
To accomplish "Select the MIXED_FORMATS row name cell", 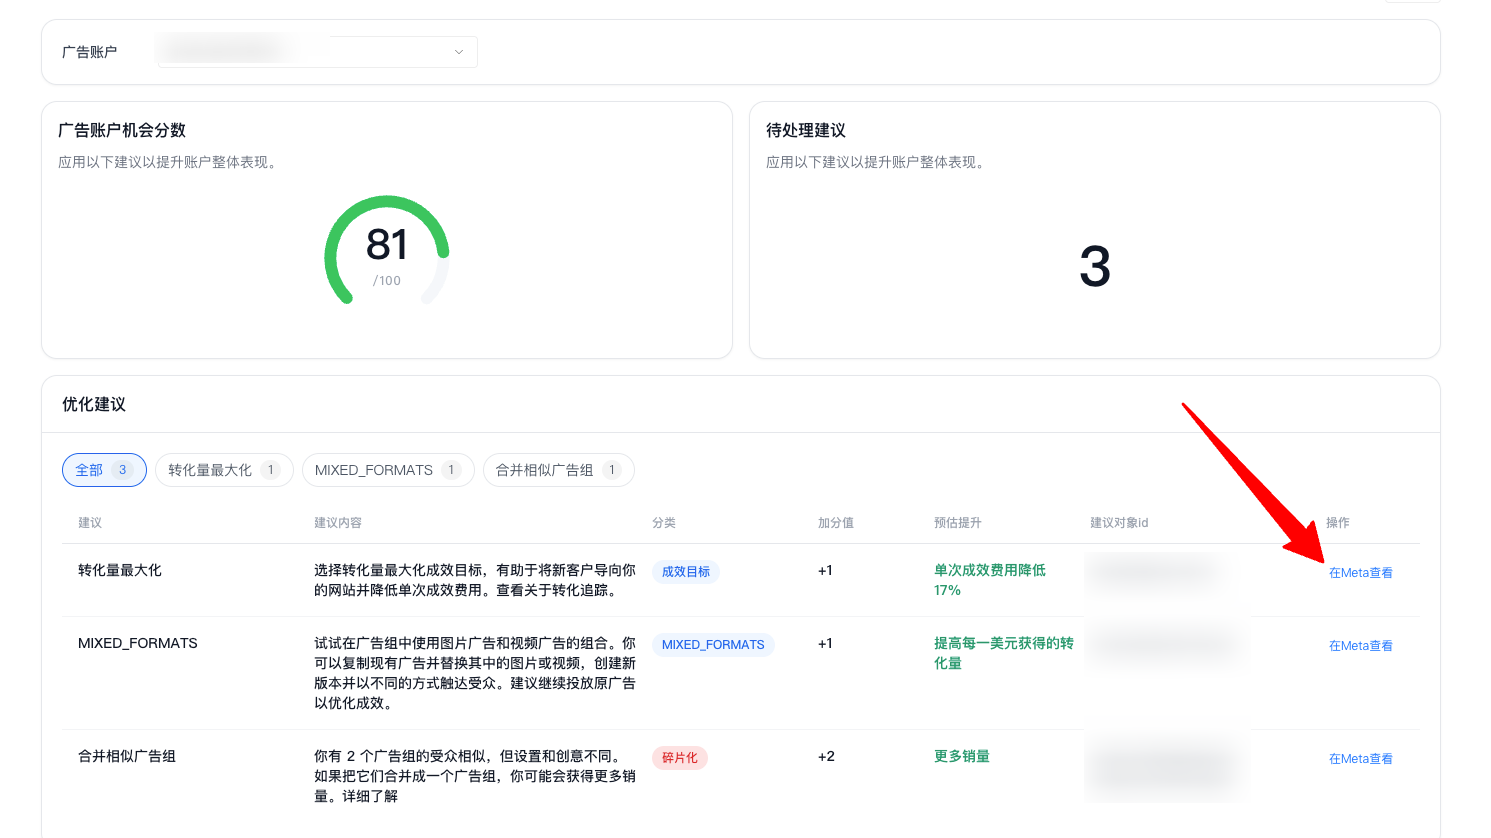I will click(138, 643).
